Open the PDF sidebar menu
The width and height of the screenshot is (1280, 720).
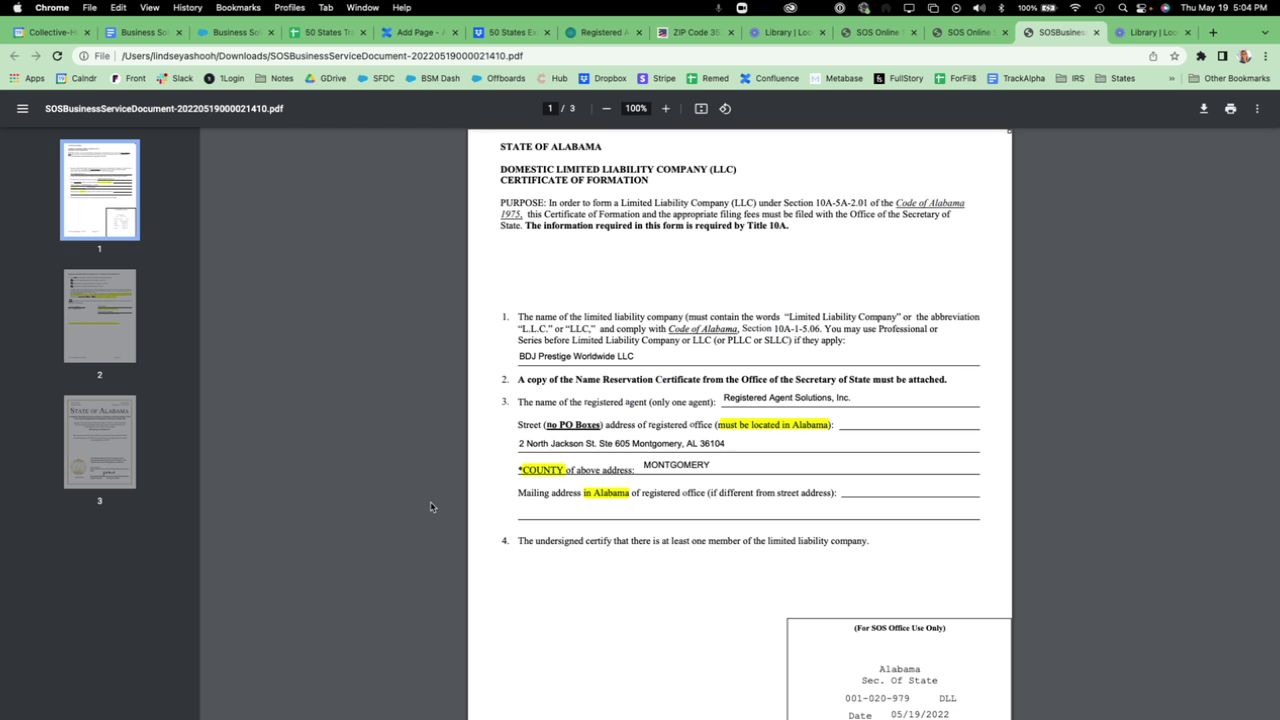click(x=22, y=108)
